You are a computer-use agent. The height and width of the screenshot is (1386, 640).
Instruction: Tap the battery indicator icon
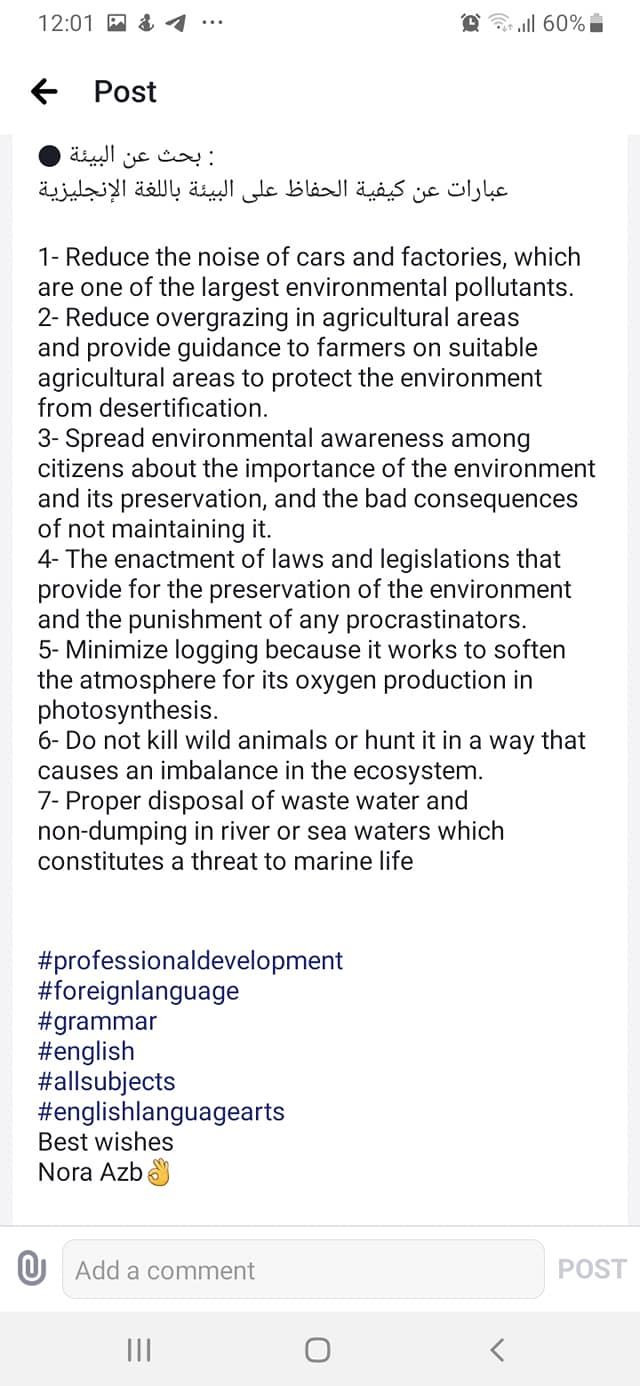coord(597,23)
